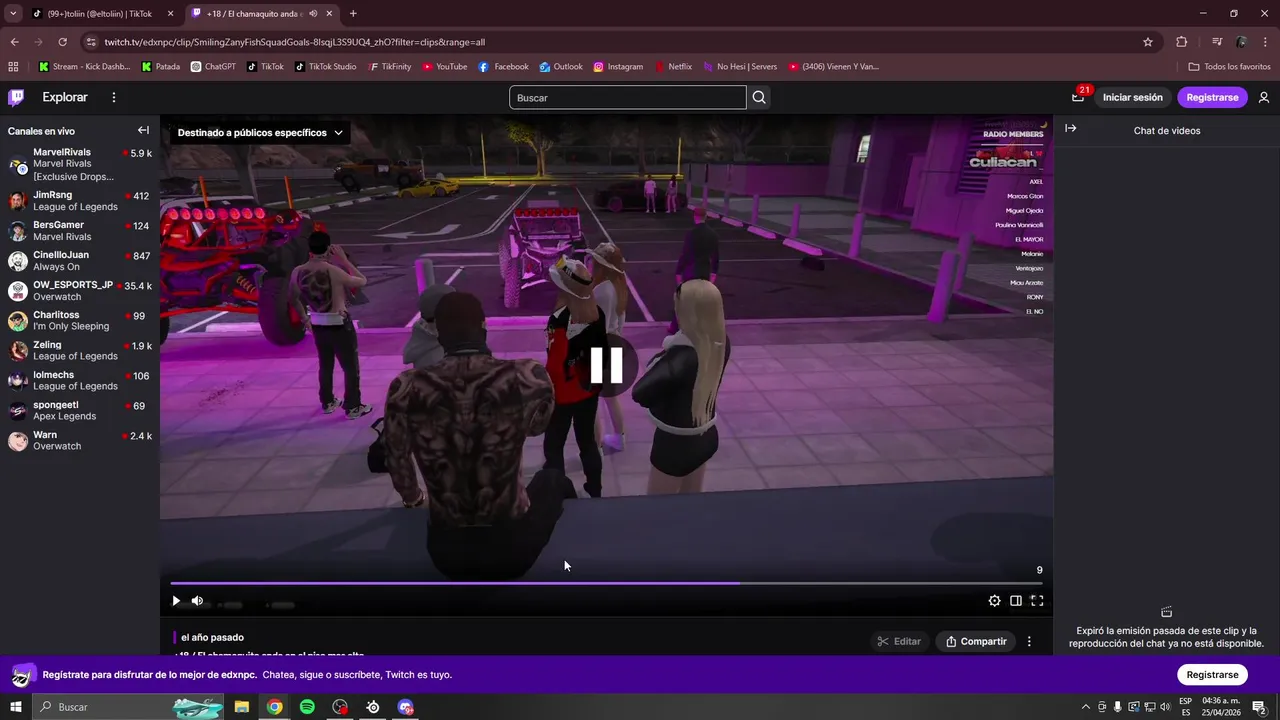Open the Facebook bookmark
Viewport: 1280px width, 720px height.
[x=503, y=67]
